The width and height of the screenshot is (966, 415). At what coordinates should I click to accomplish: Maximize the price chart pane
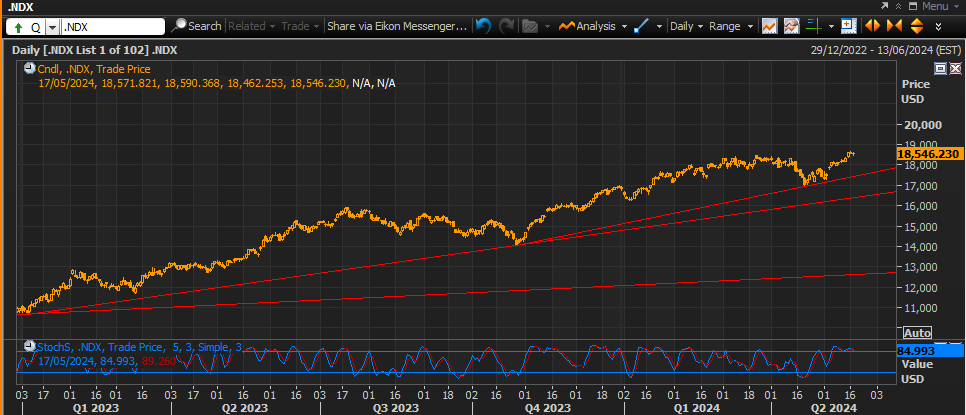point(941,68)
